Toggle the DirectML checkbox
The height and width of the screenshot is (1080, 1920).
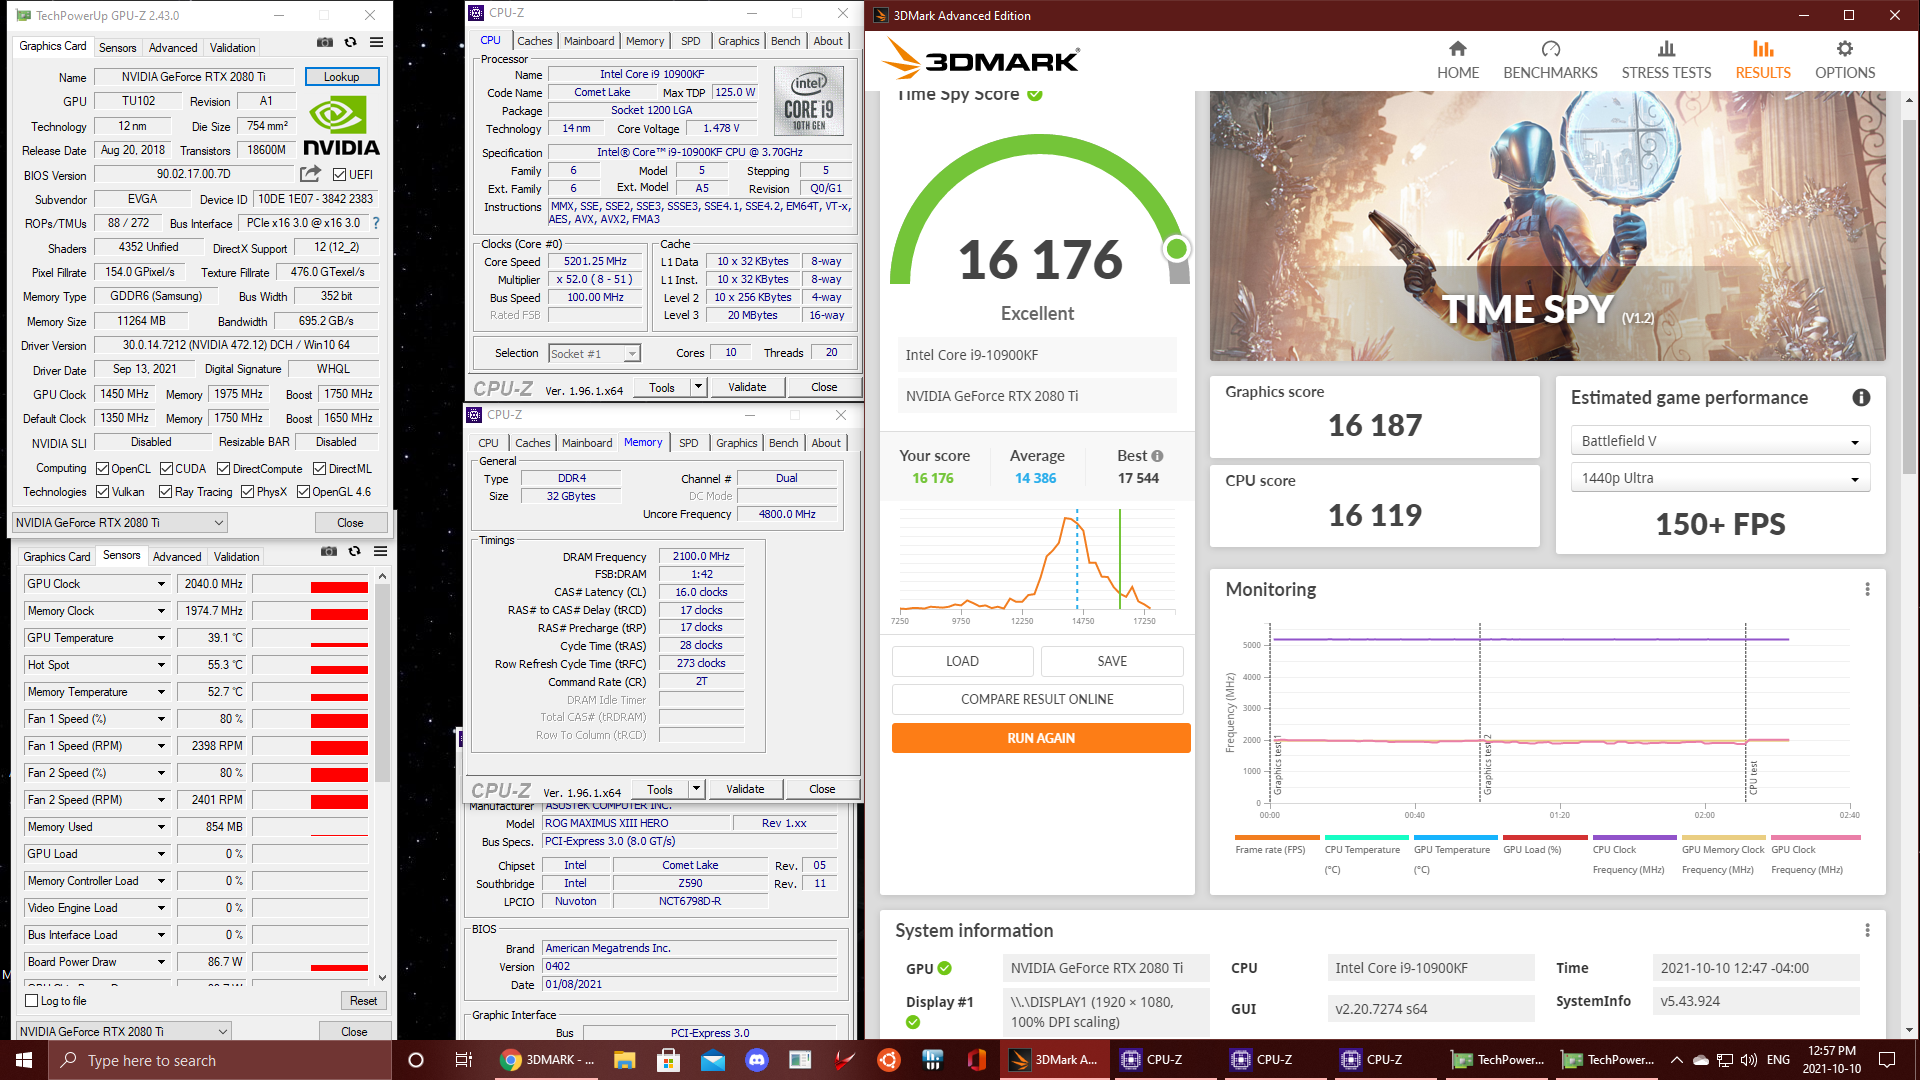[319, 469]
